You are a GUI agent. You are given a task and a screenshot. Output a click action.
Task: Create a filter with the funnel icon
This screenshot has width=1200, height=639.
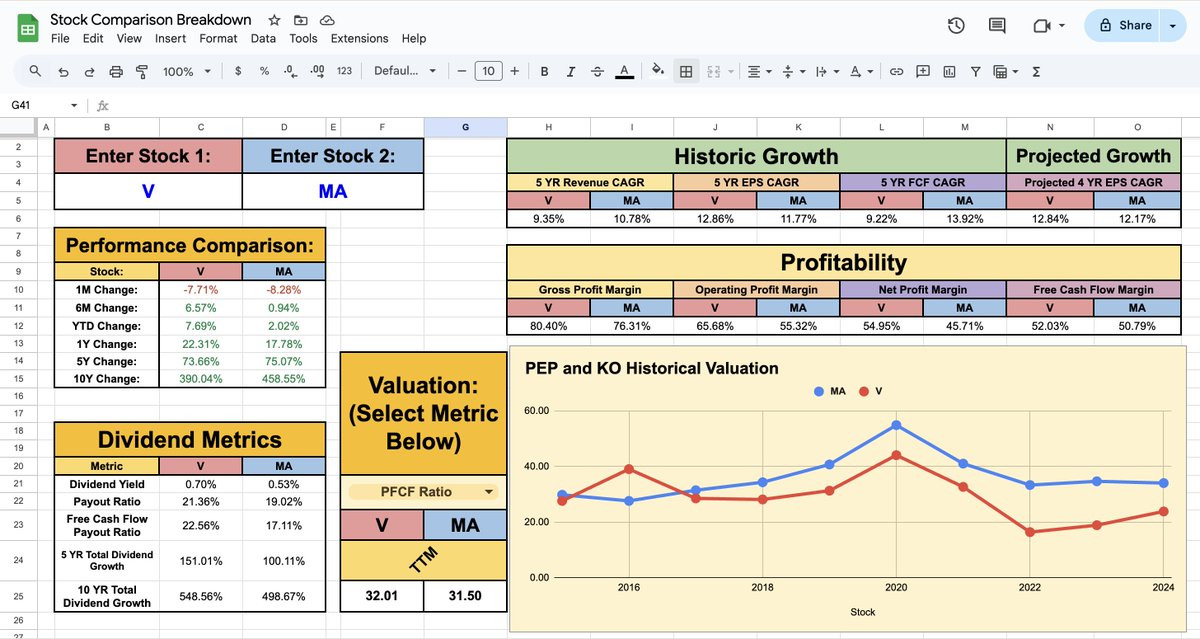975,71
